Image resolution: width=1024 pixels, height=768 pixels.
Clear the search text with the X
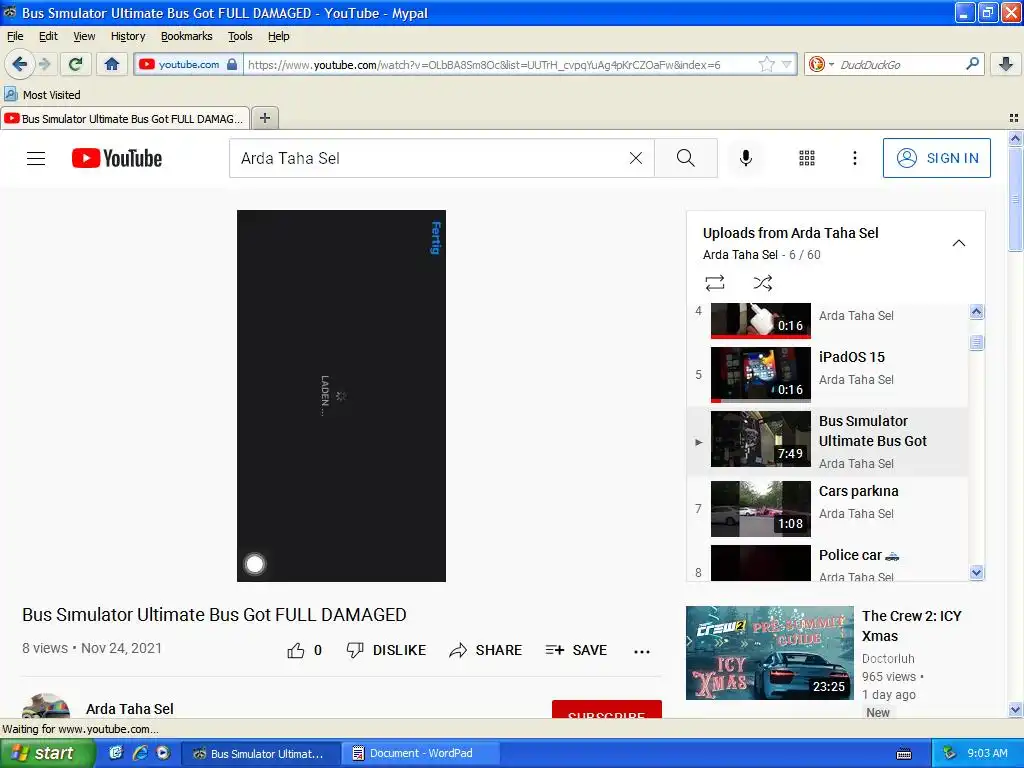[635, 158]
